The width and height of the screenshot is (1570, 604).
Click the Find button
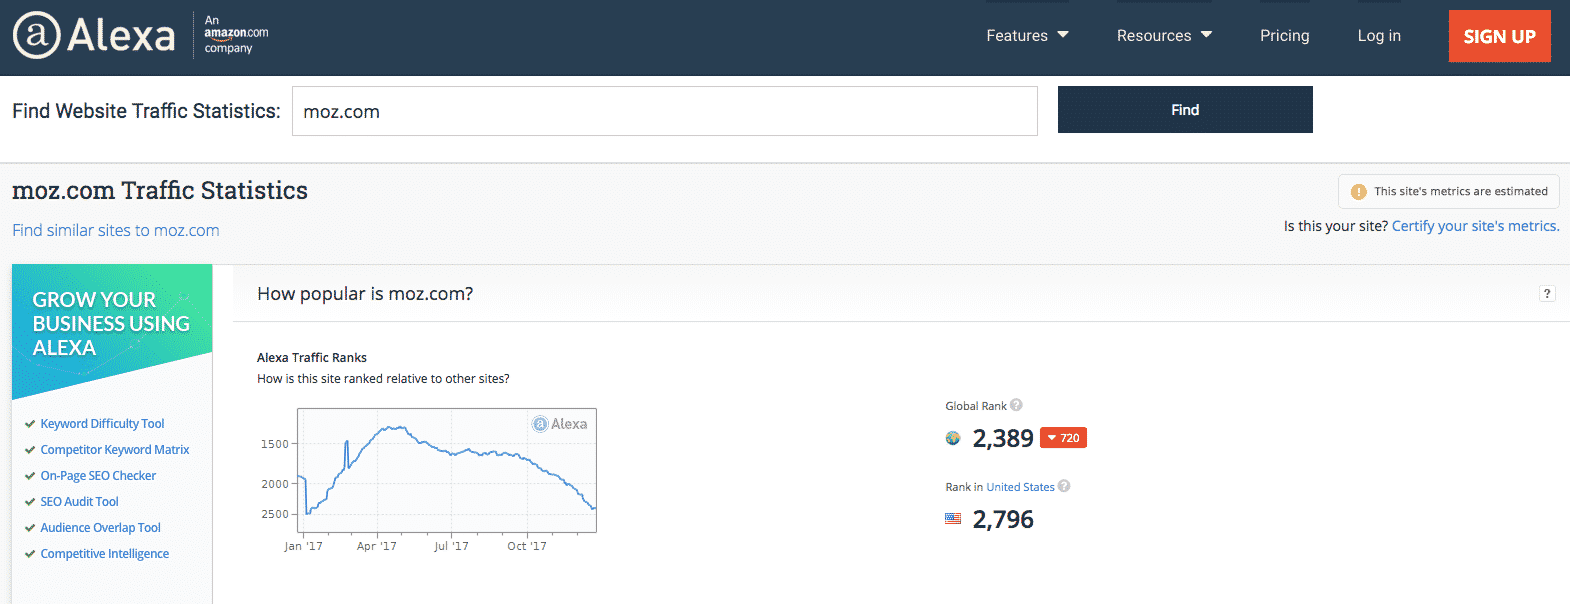pos(1185,109)
